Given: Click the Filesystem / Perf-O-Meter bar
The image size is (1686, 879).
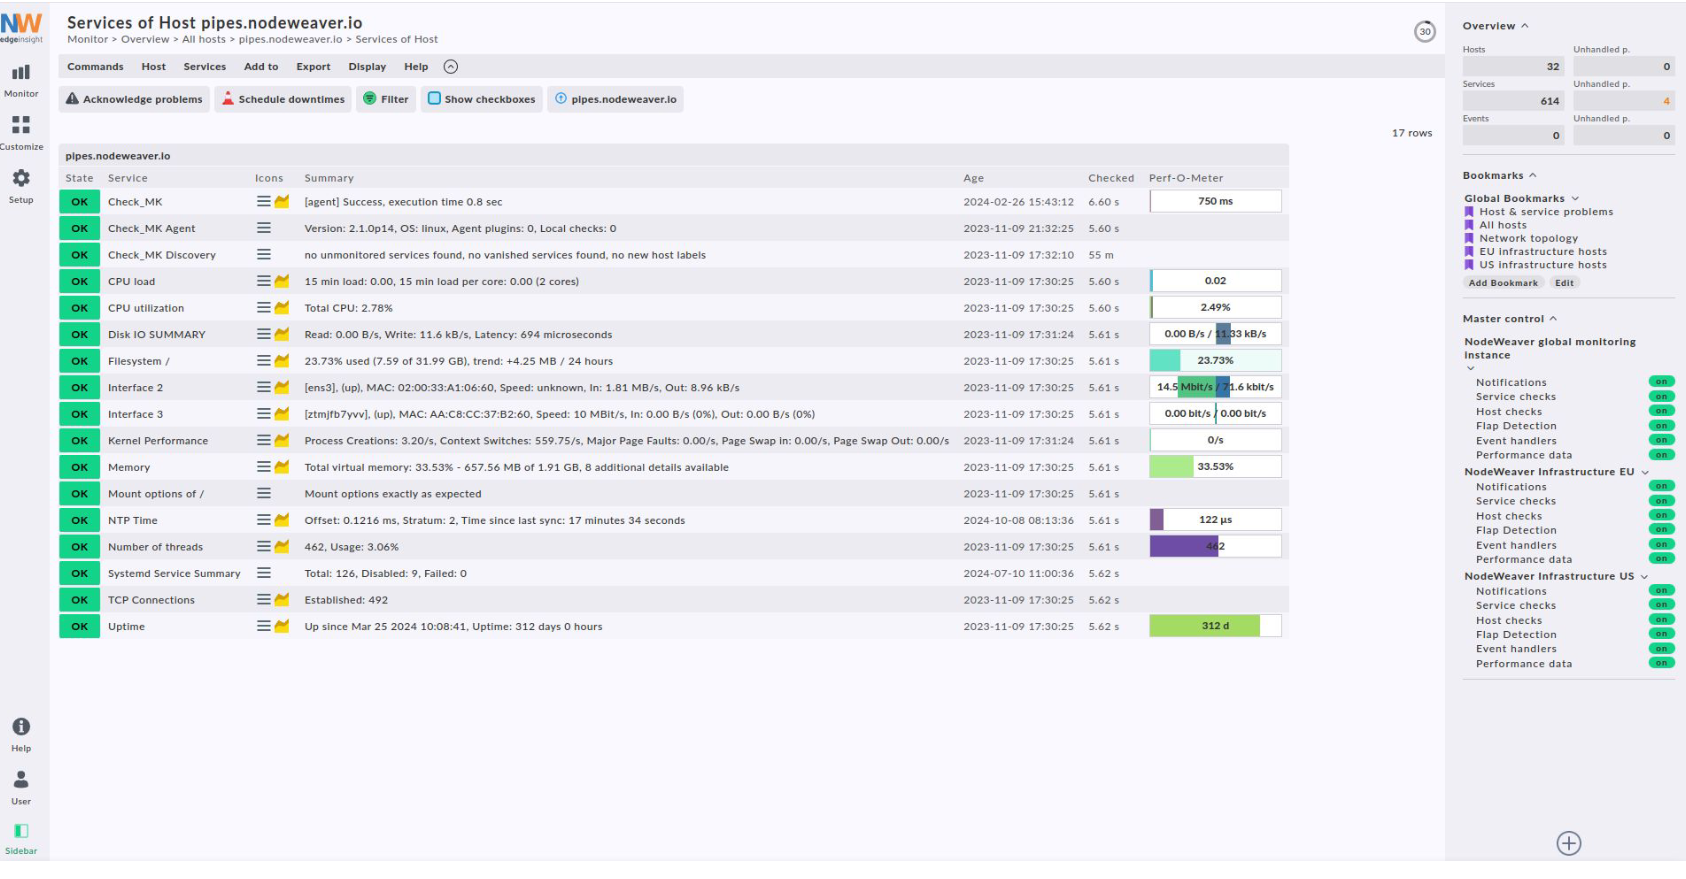Looking at the screenshot, I should 1215,360.
